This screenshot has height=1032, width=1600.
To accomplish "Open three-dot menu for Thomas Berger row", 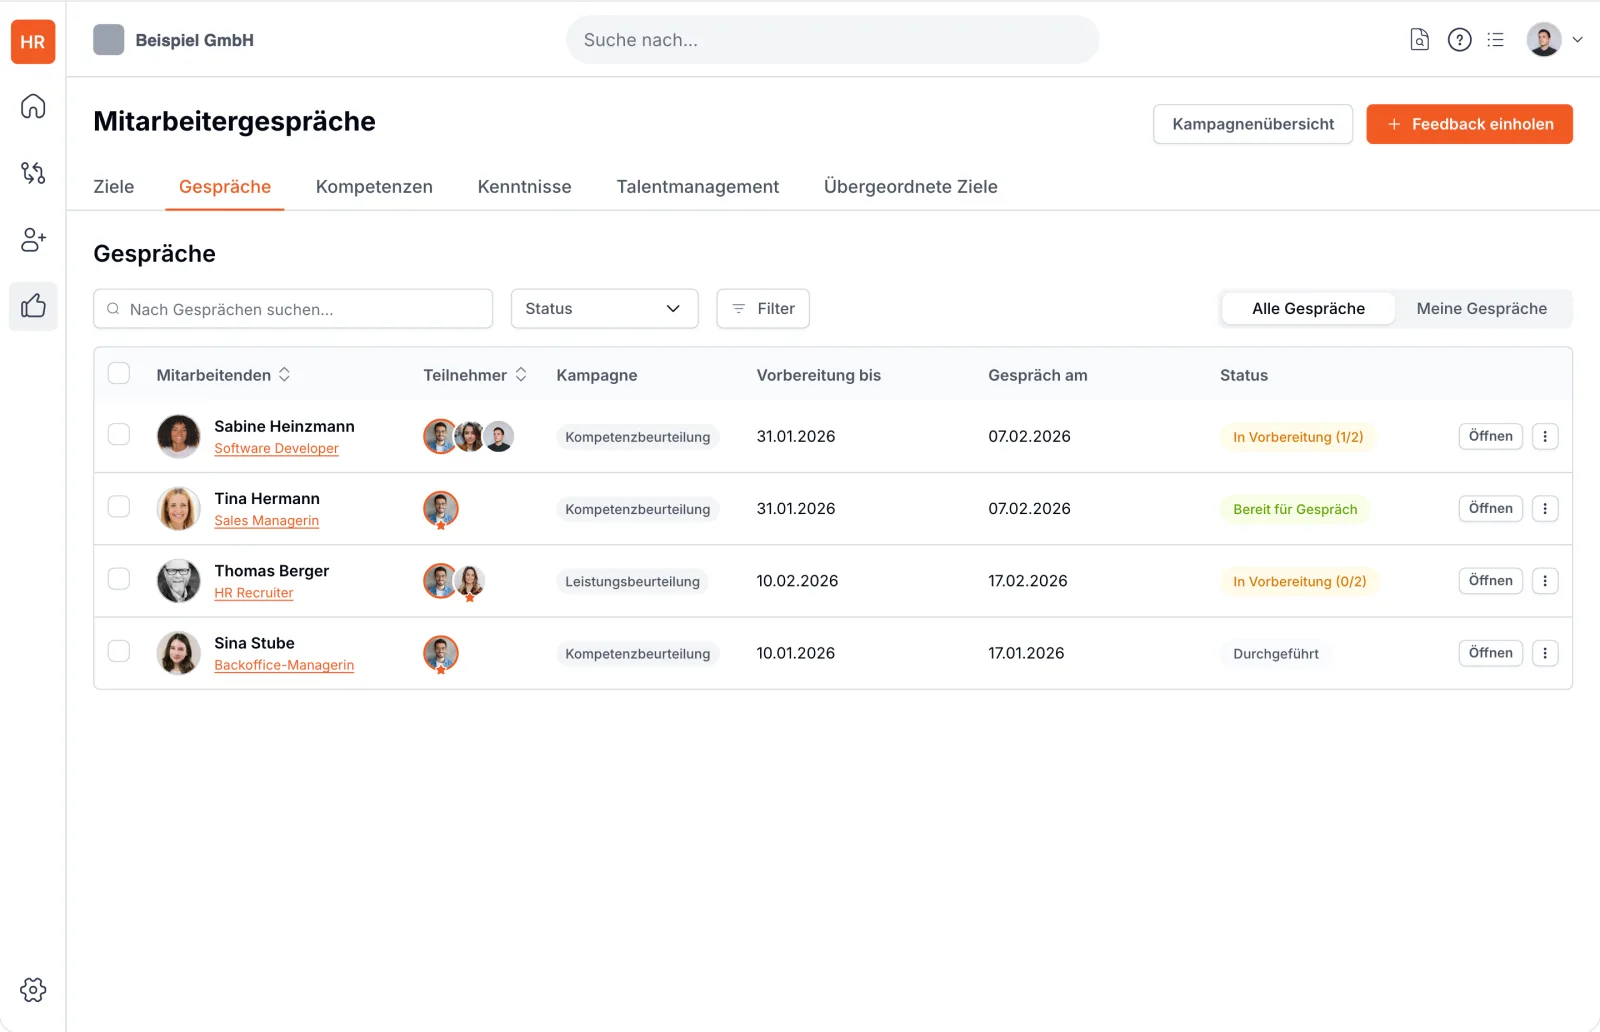I will (x=1545, y=581).
